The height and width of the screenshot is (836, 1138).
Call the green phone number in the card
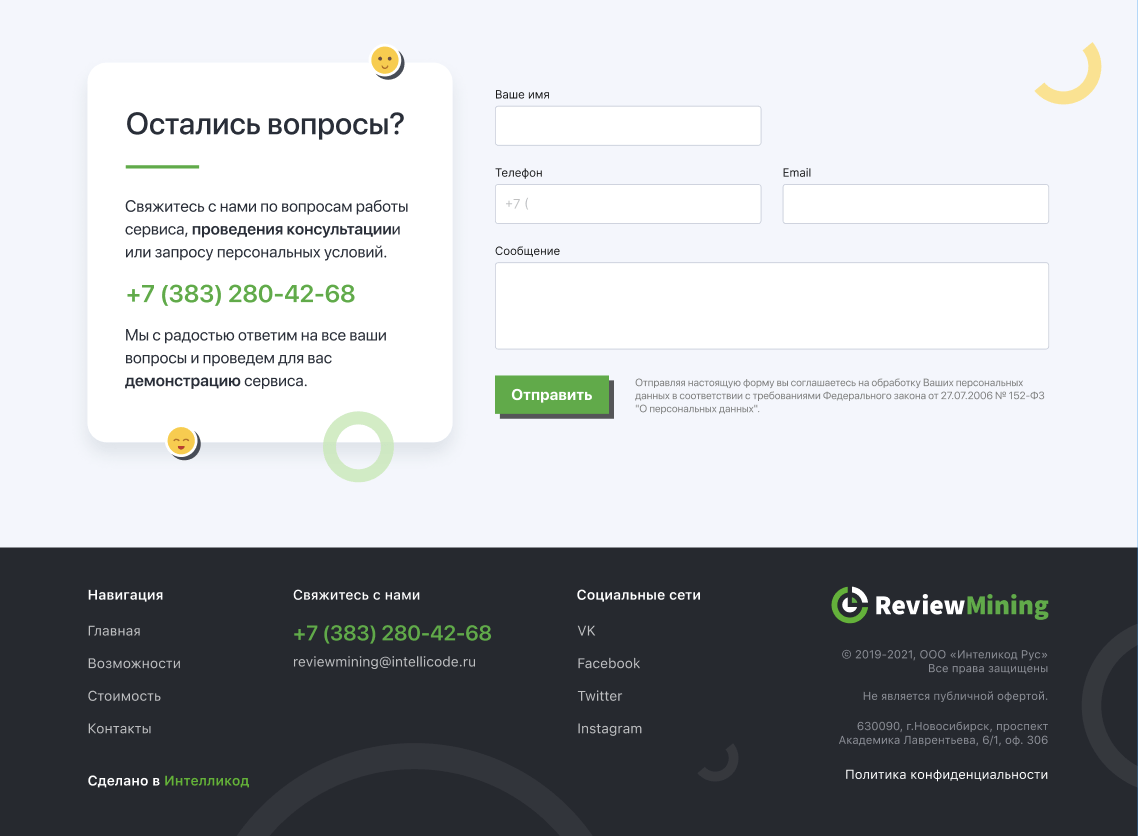tap(240, 294)
